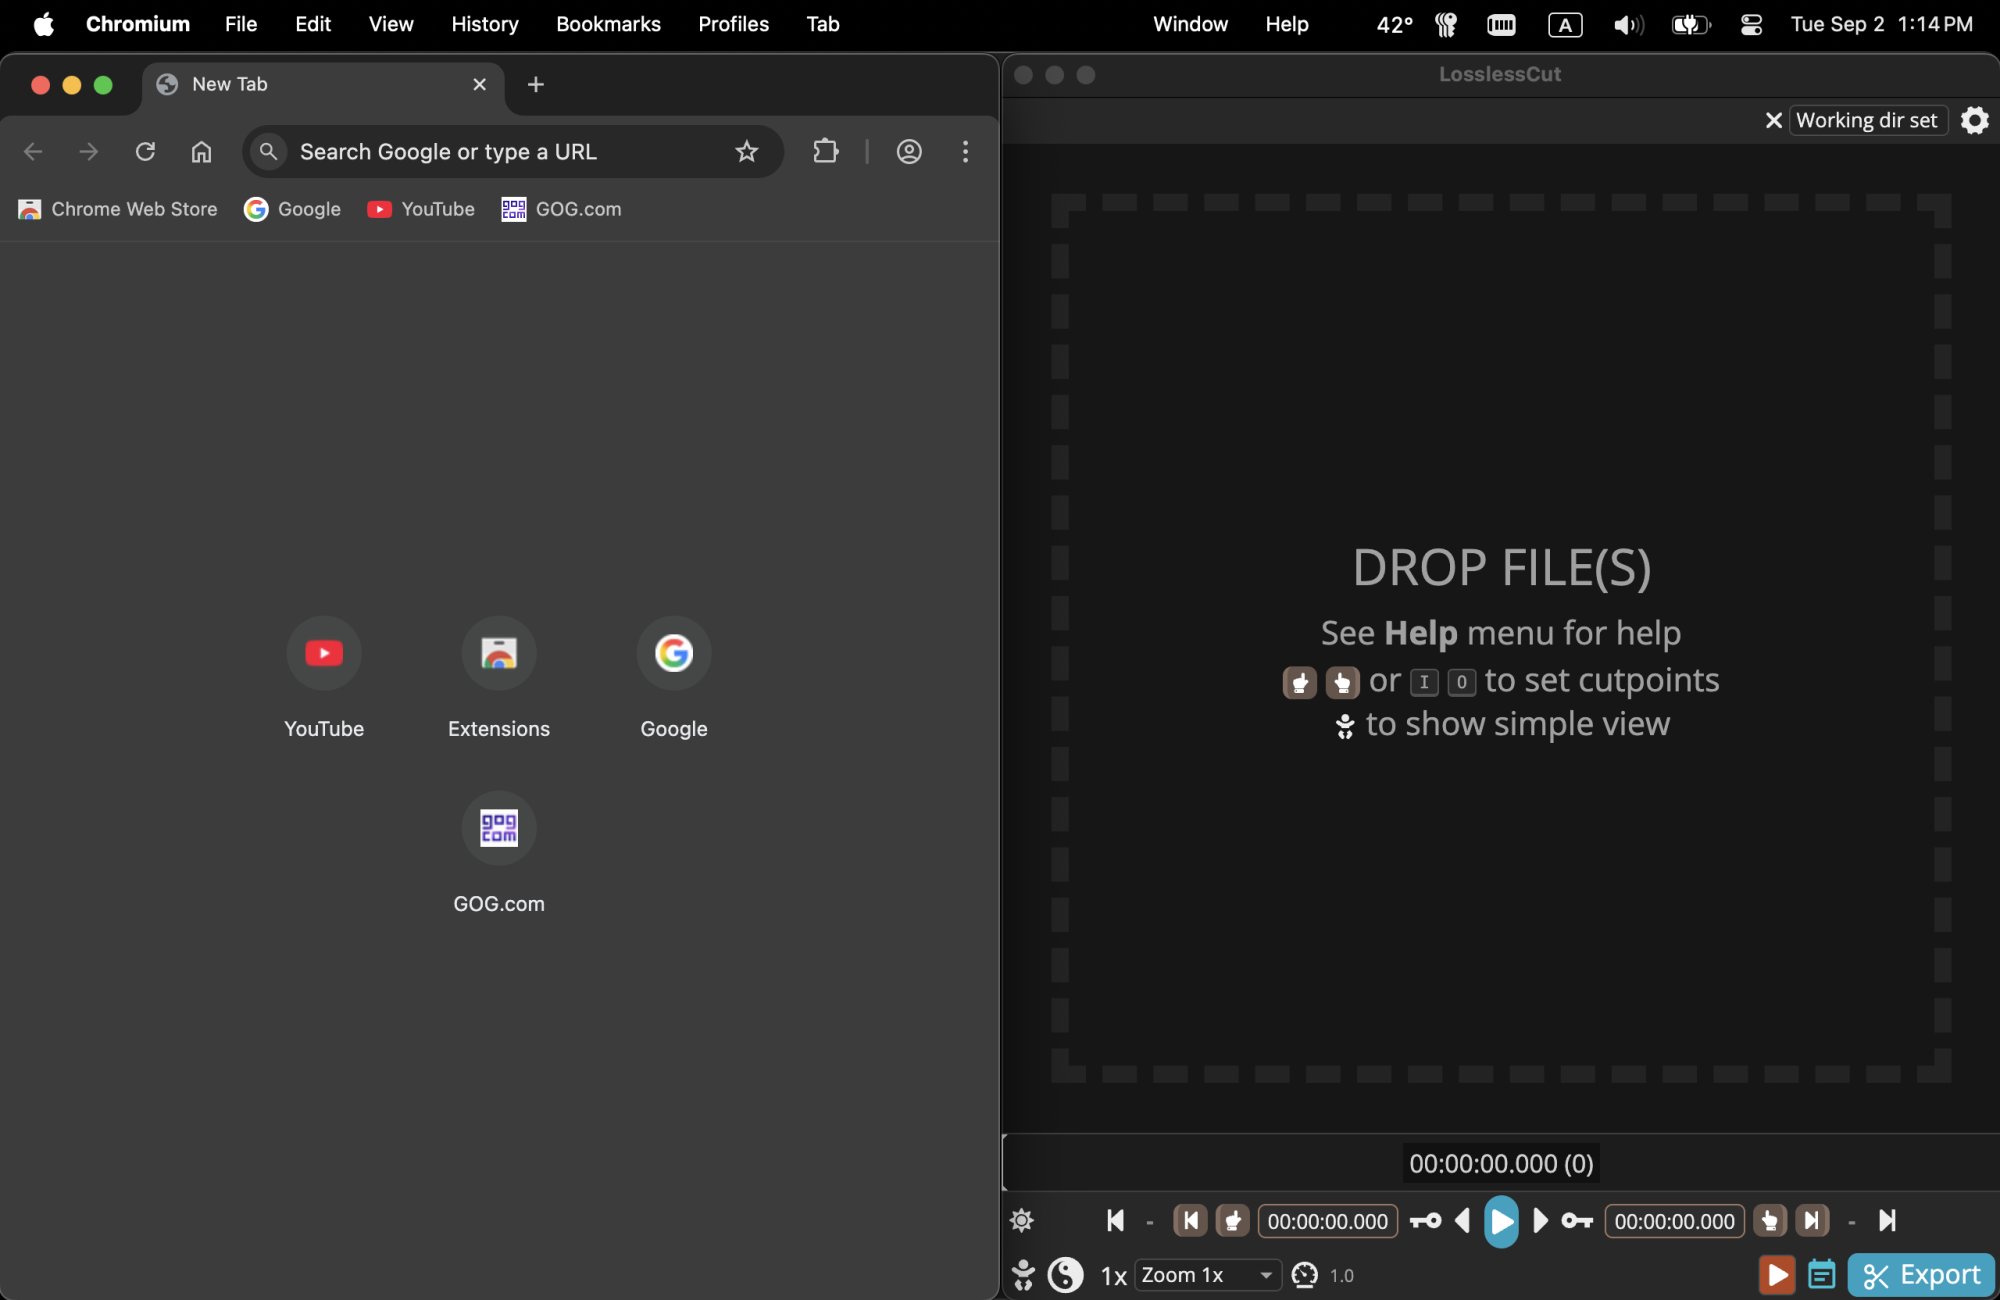This screenshot has width=2000, height=1300.
Task: Set cut end at current position
Action: click(x=1769, y=1221)
